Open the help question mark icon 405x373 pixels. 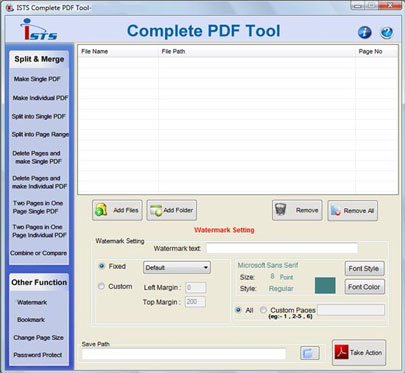click(387, 32)
